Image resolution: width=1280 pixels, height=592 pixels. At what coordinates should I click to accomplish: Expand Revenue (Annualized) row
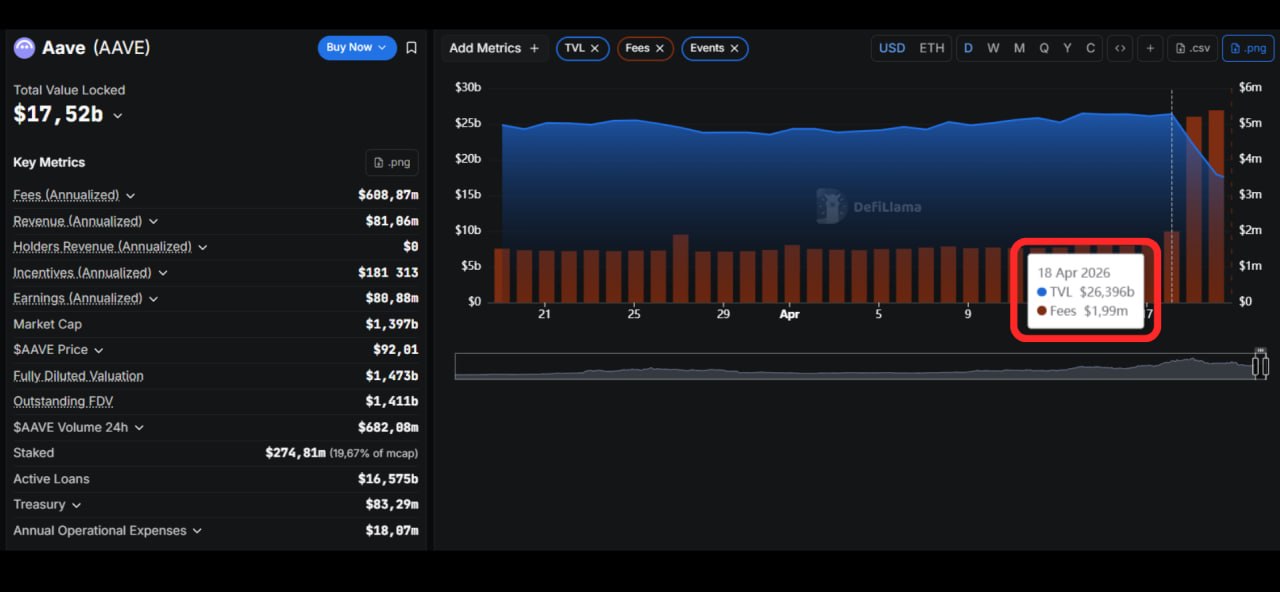(x=153, y=221)
